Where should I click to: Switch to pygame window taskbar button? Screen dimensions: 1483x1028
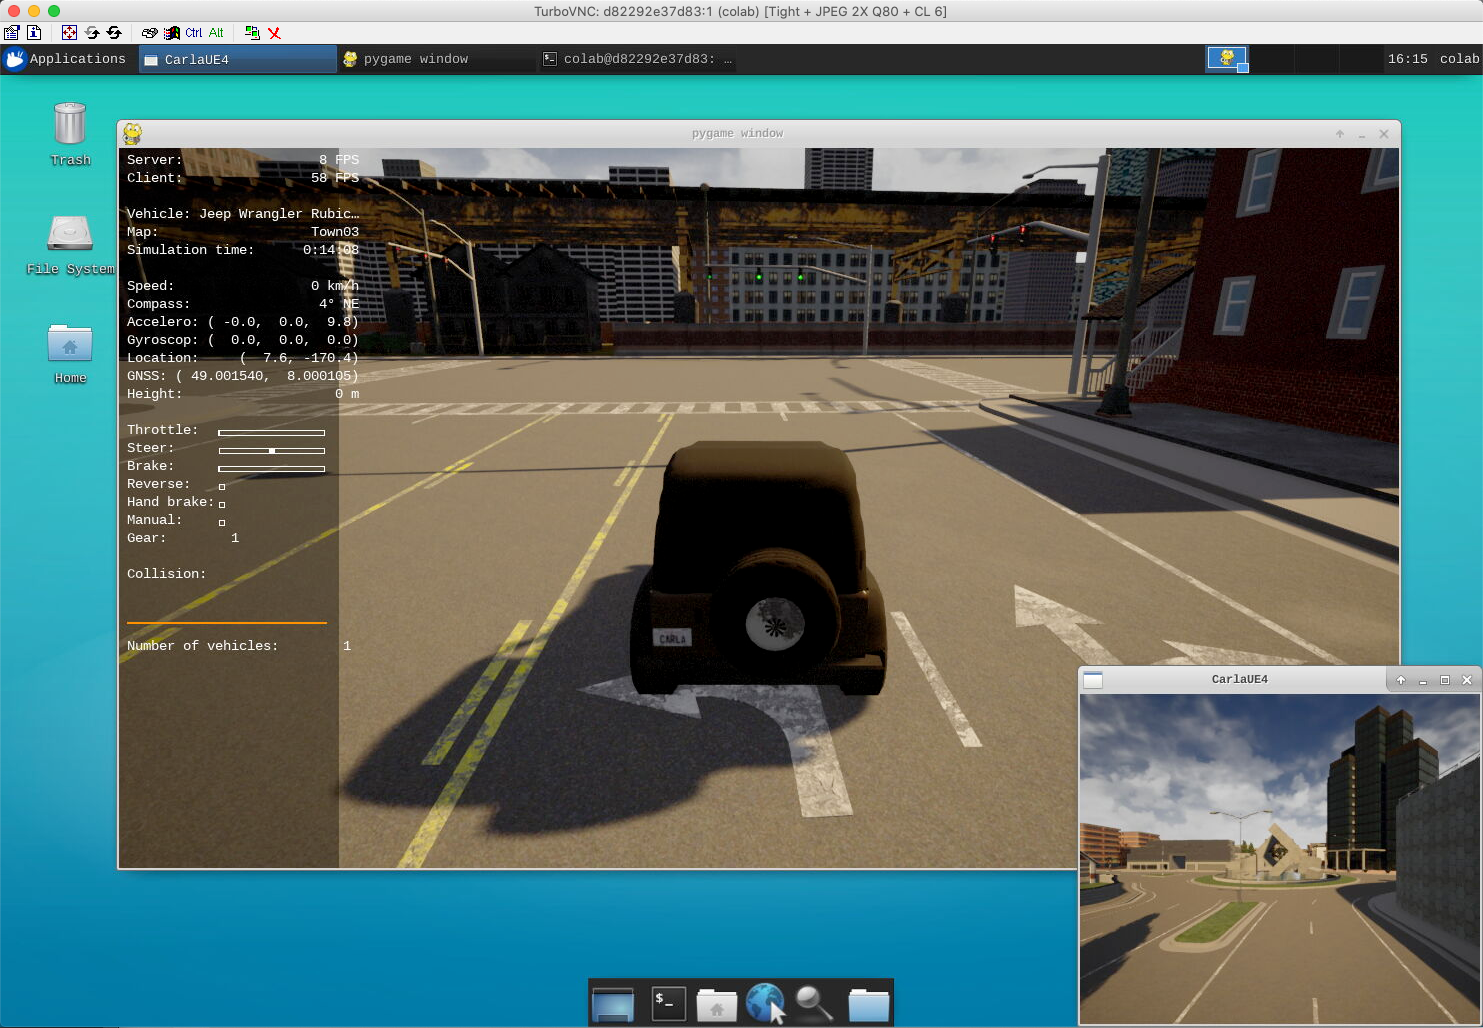(437, 59)
